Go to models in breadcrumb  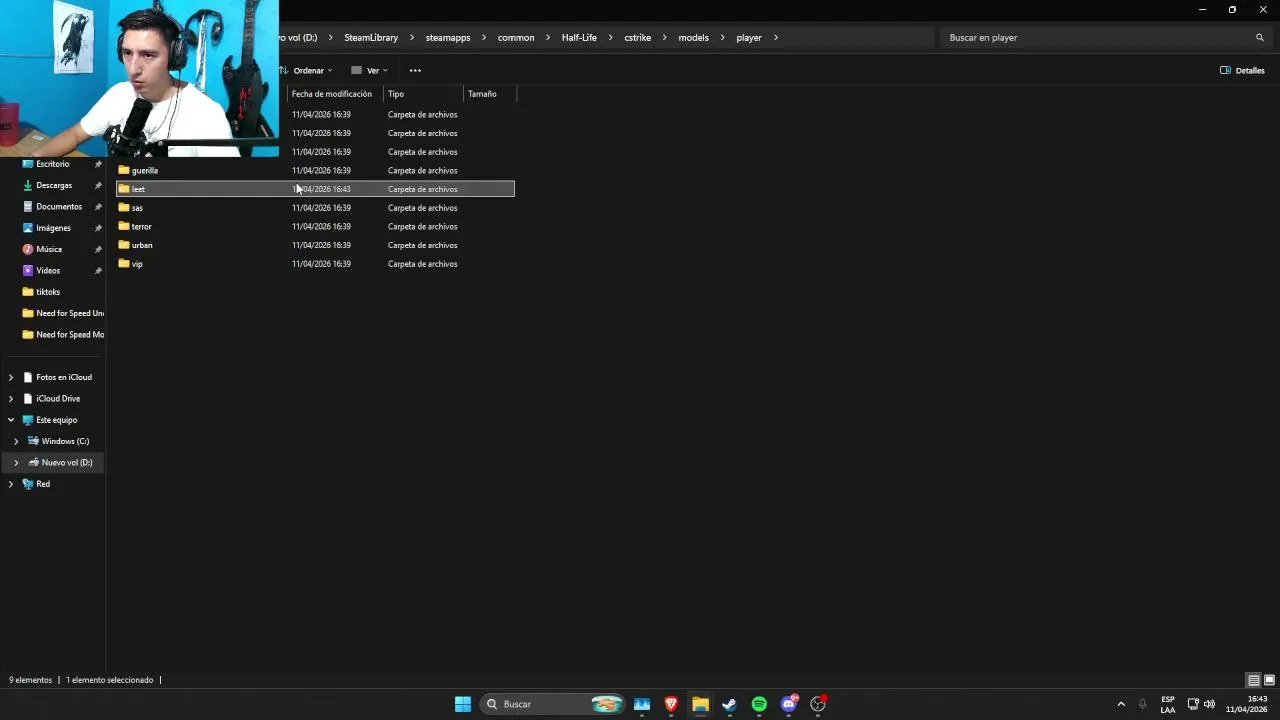pyautogui.click(x=694, y=37)
